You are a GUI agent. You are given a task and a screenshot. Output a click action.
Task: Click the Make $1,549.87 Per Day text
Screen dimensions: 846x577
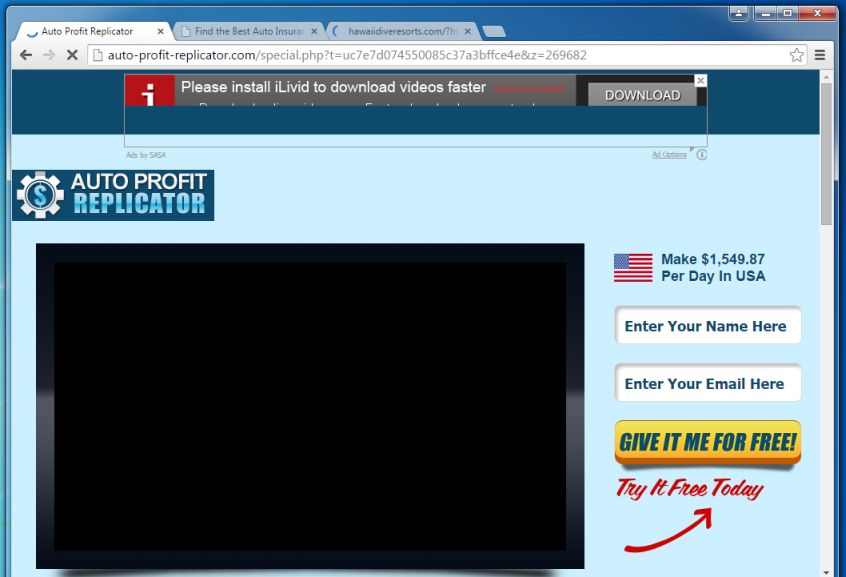coord(713,268)
